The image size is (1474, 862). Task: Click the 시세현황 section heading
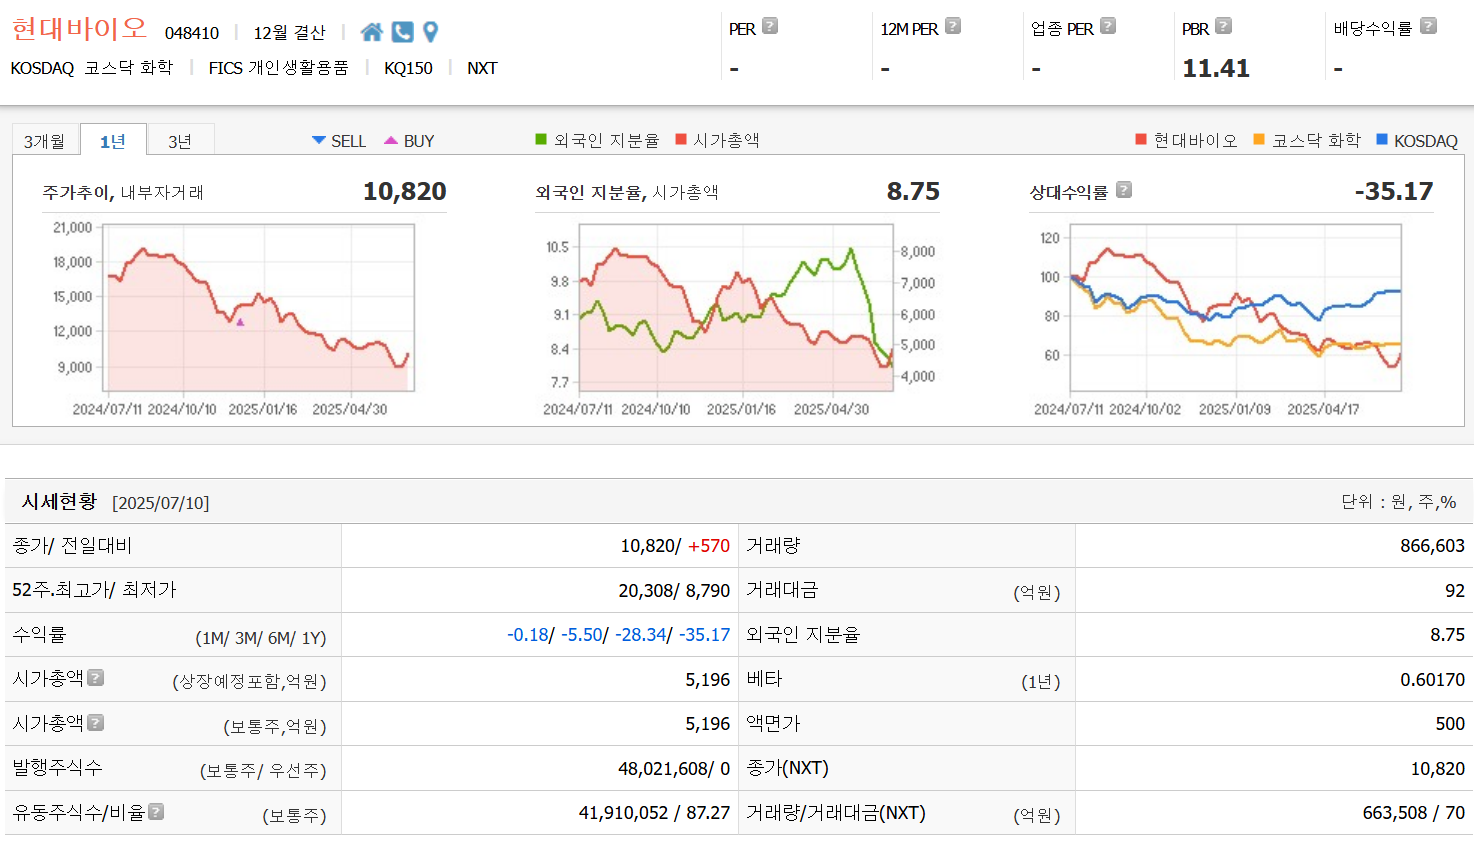[x=59, y=501]
